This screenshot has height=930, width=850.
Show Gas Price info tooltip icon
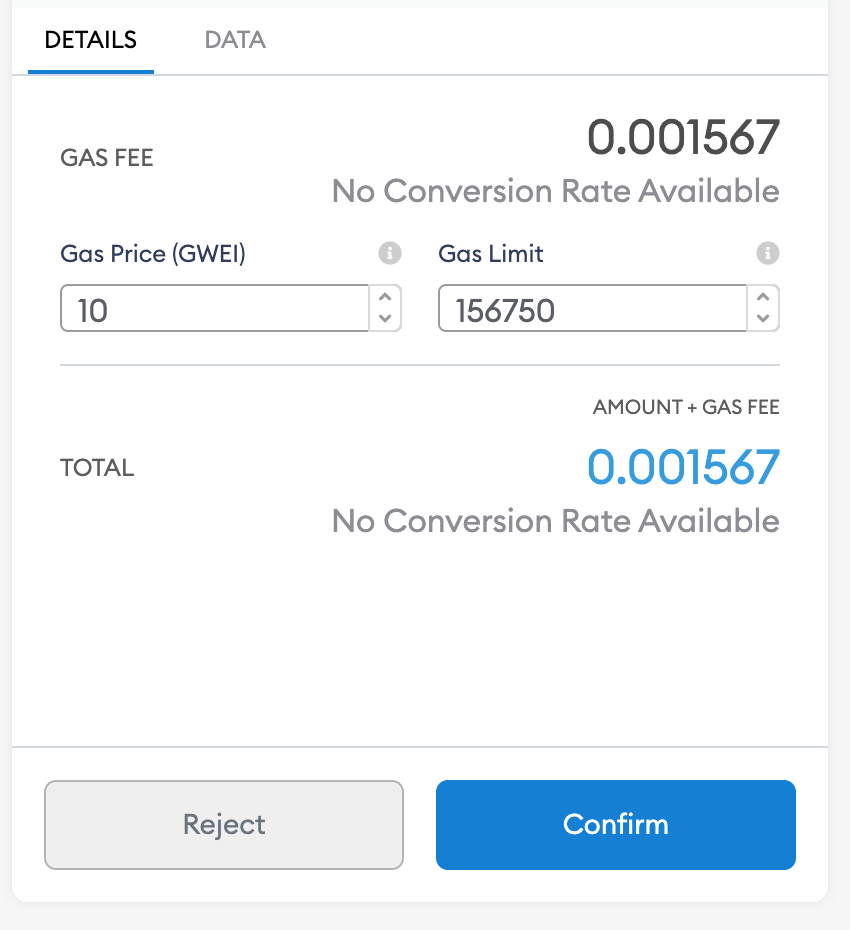click(x=390, y=253)
